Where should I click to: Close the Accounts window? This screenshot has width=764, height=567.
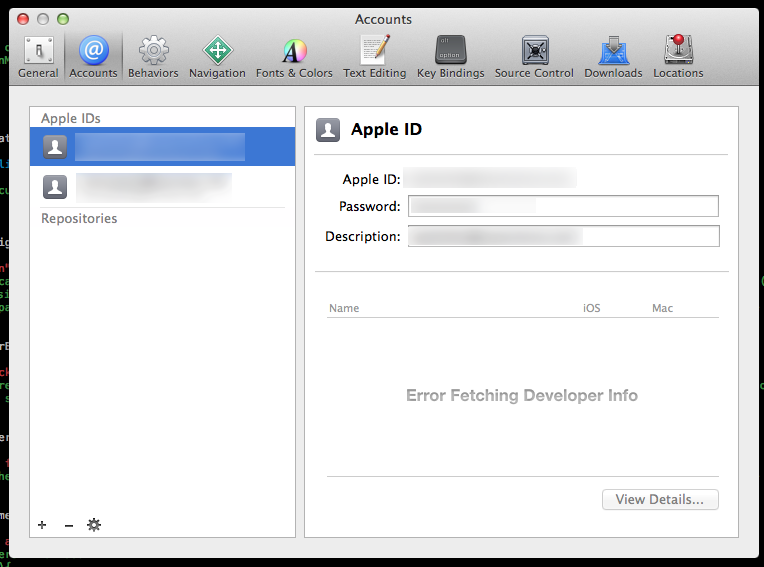pyautogui.click(x=23, y=19)
